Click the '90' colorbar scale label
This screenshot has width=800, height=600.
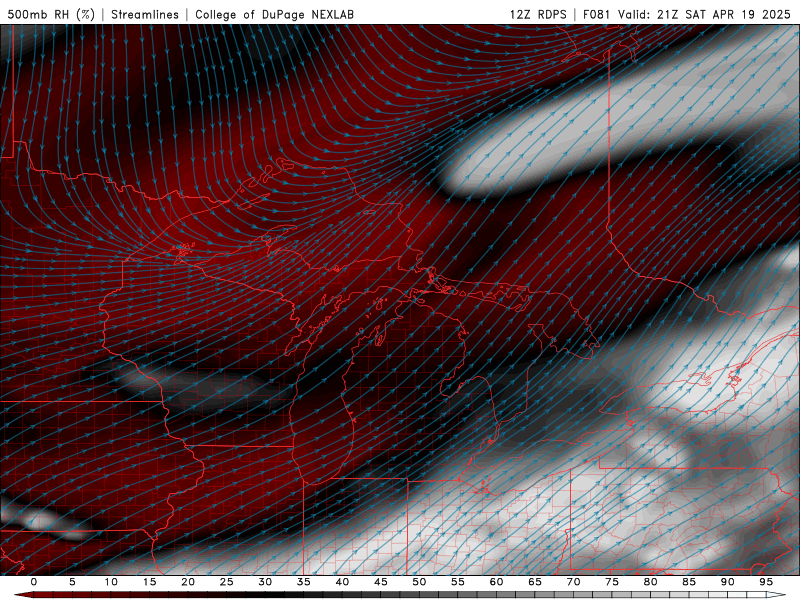727,582
